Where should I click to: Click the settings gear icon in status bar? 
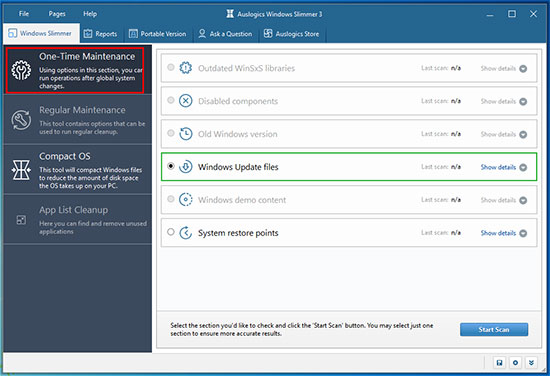tap(515, 363)
